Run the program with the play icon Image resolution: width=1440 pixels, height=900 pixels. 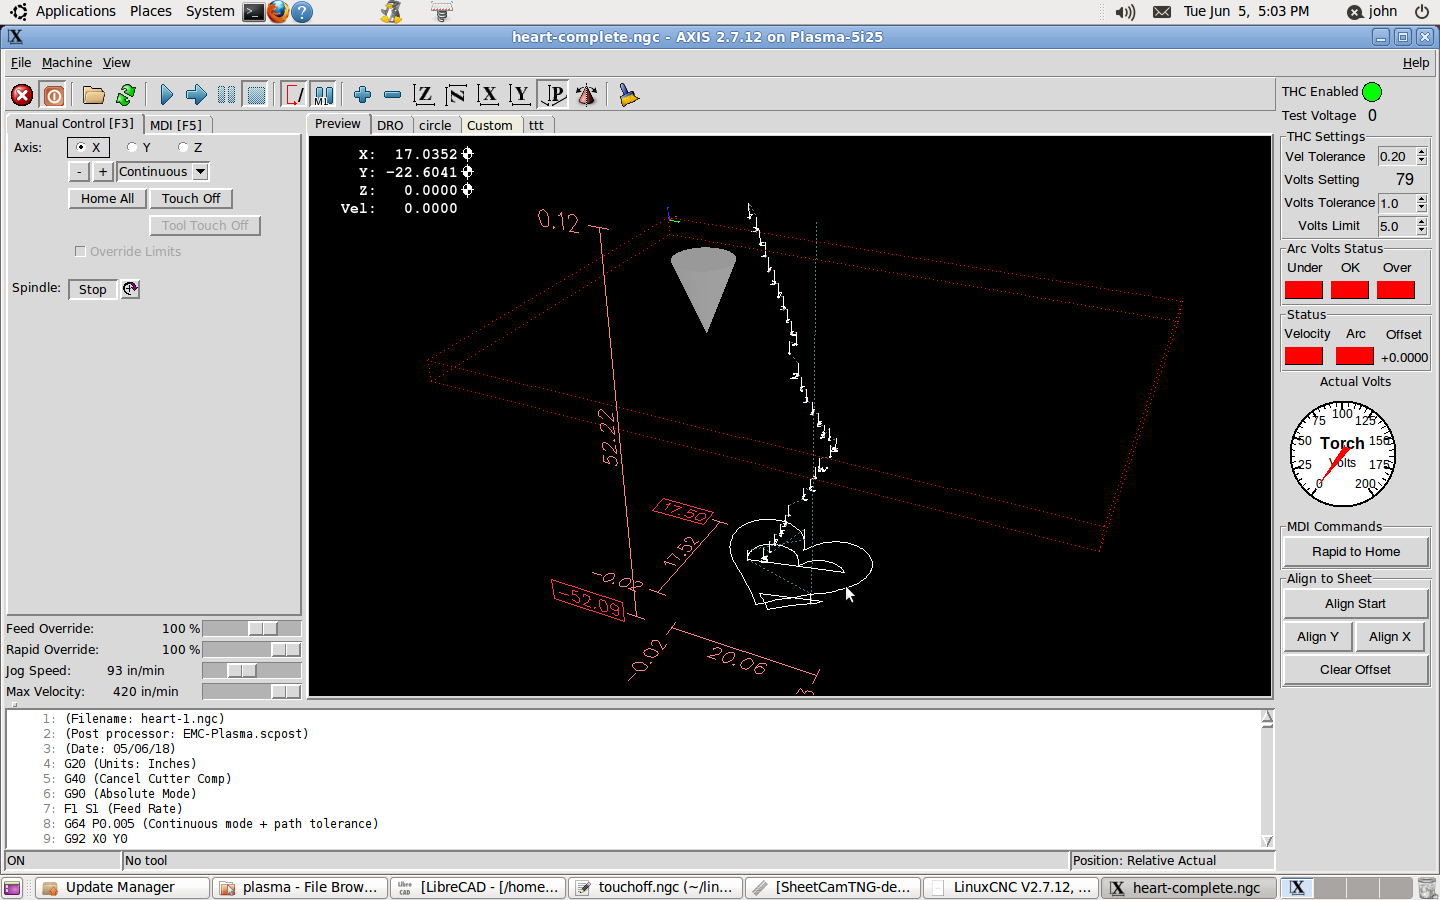[166, 95]
